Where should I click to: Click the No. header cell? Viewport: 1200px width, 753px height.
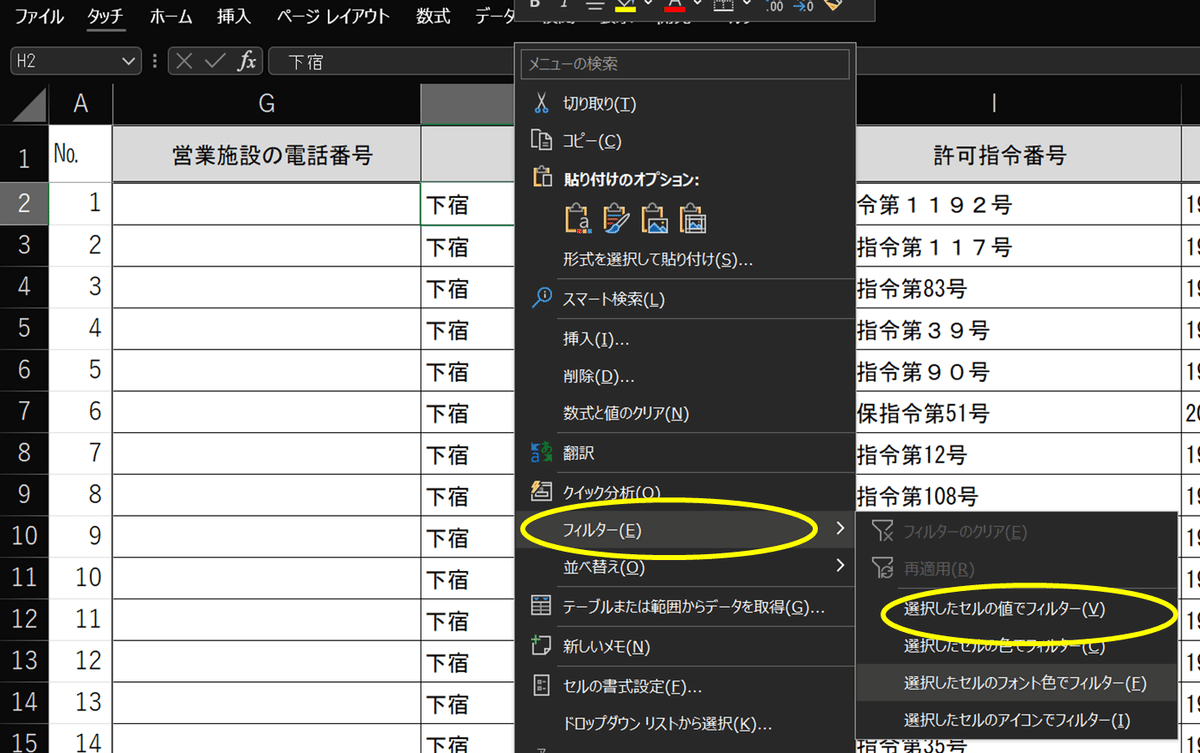pyautogui.click(x=81, y=154)
